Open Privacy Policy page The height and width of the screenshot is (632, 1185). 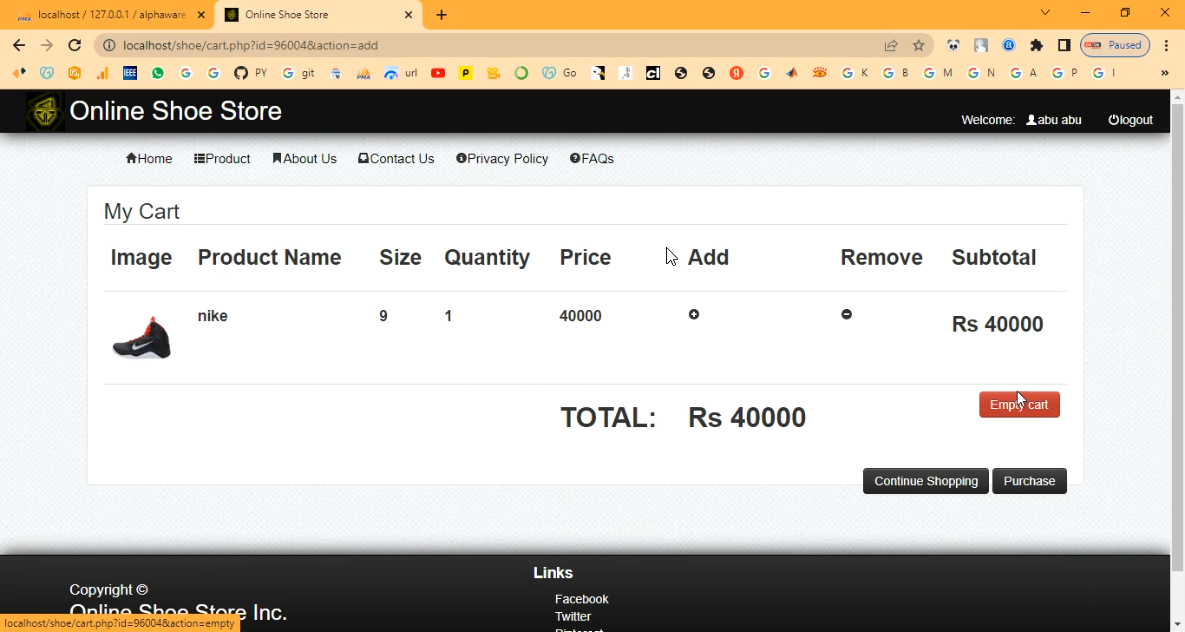502,159
